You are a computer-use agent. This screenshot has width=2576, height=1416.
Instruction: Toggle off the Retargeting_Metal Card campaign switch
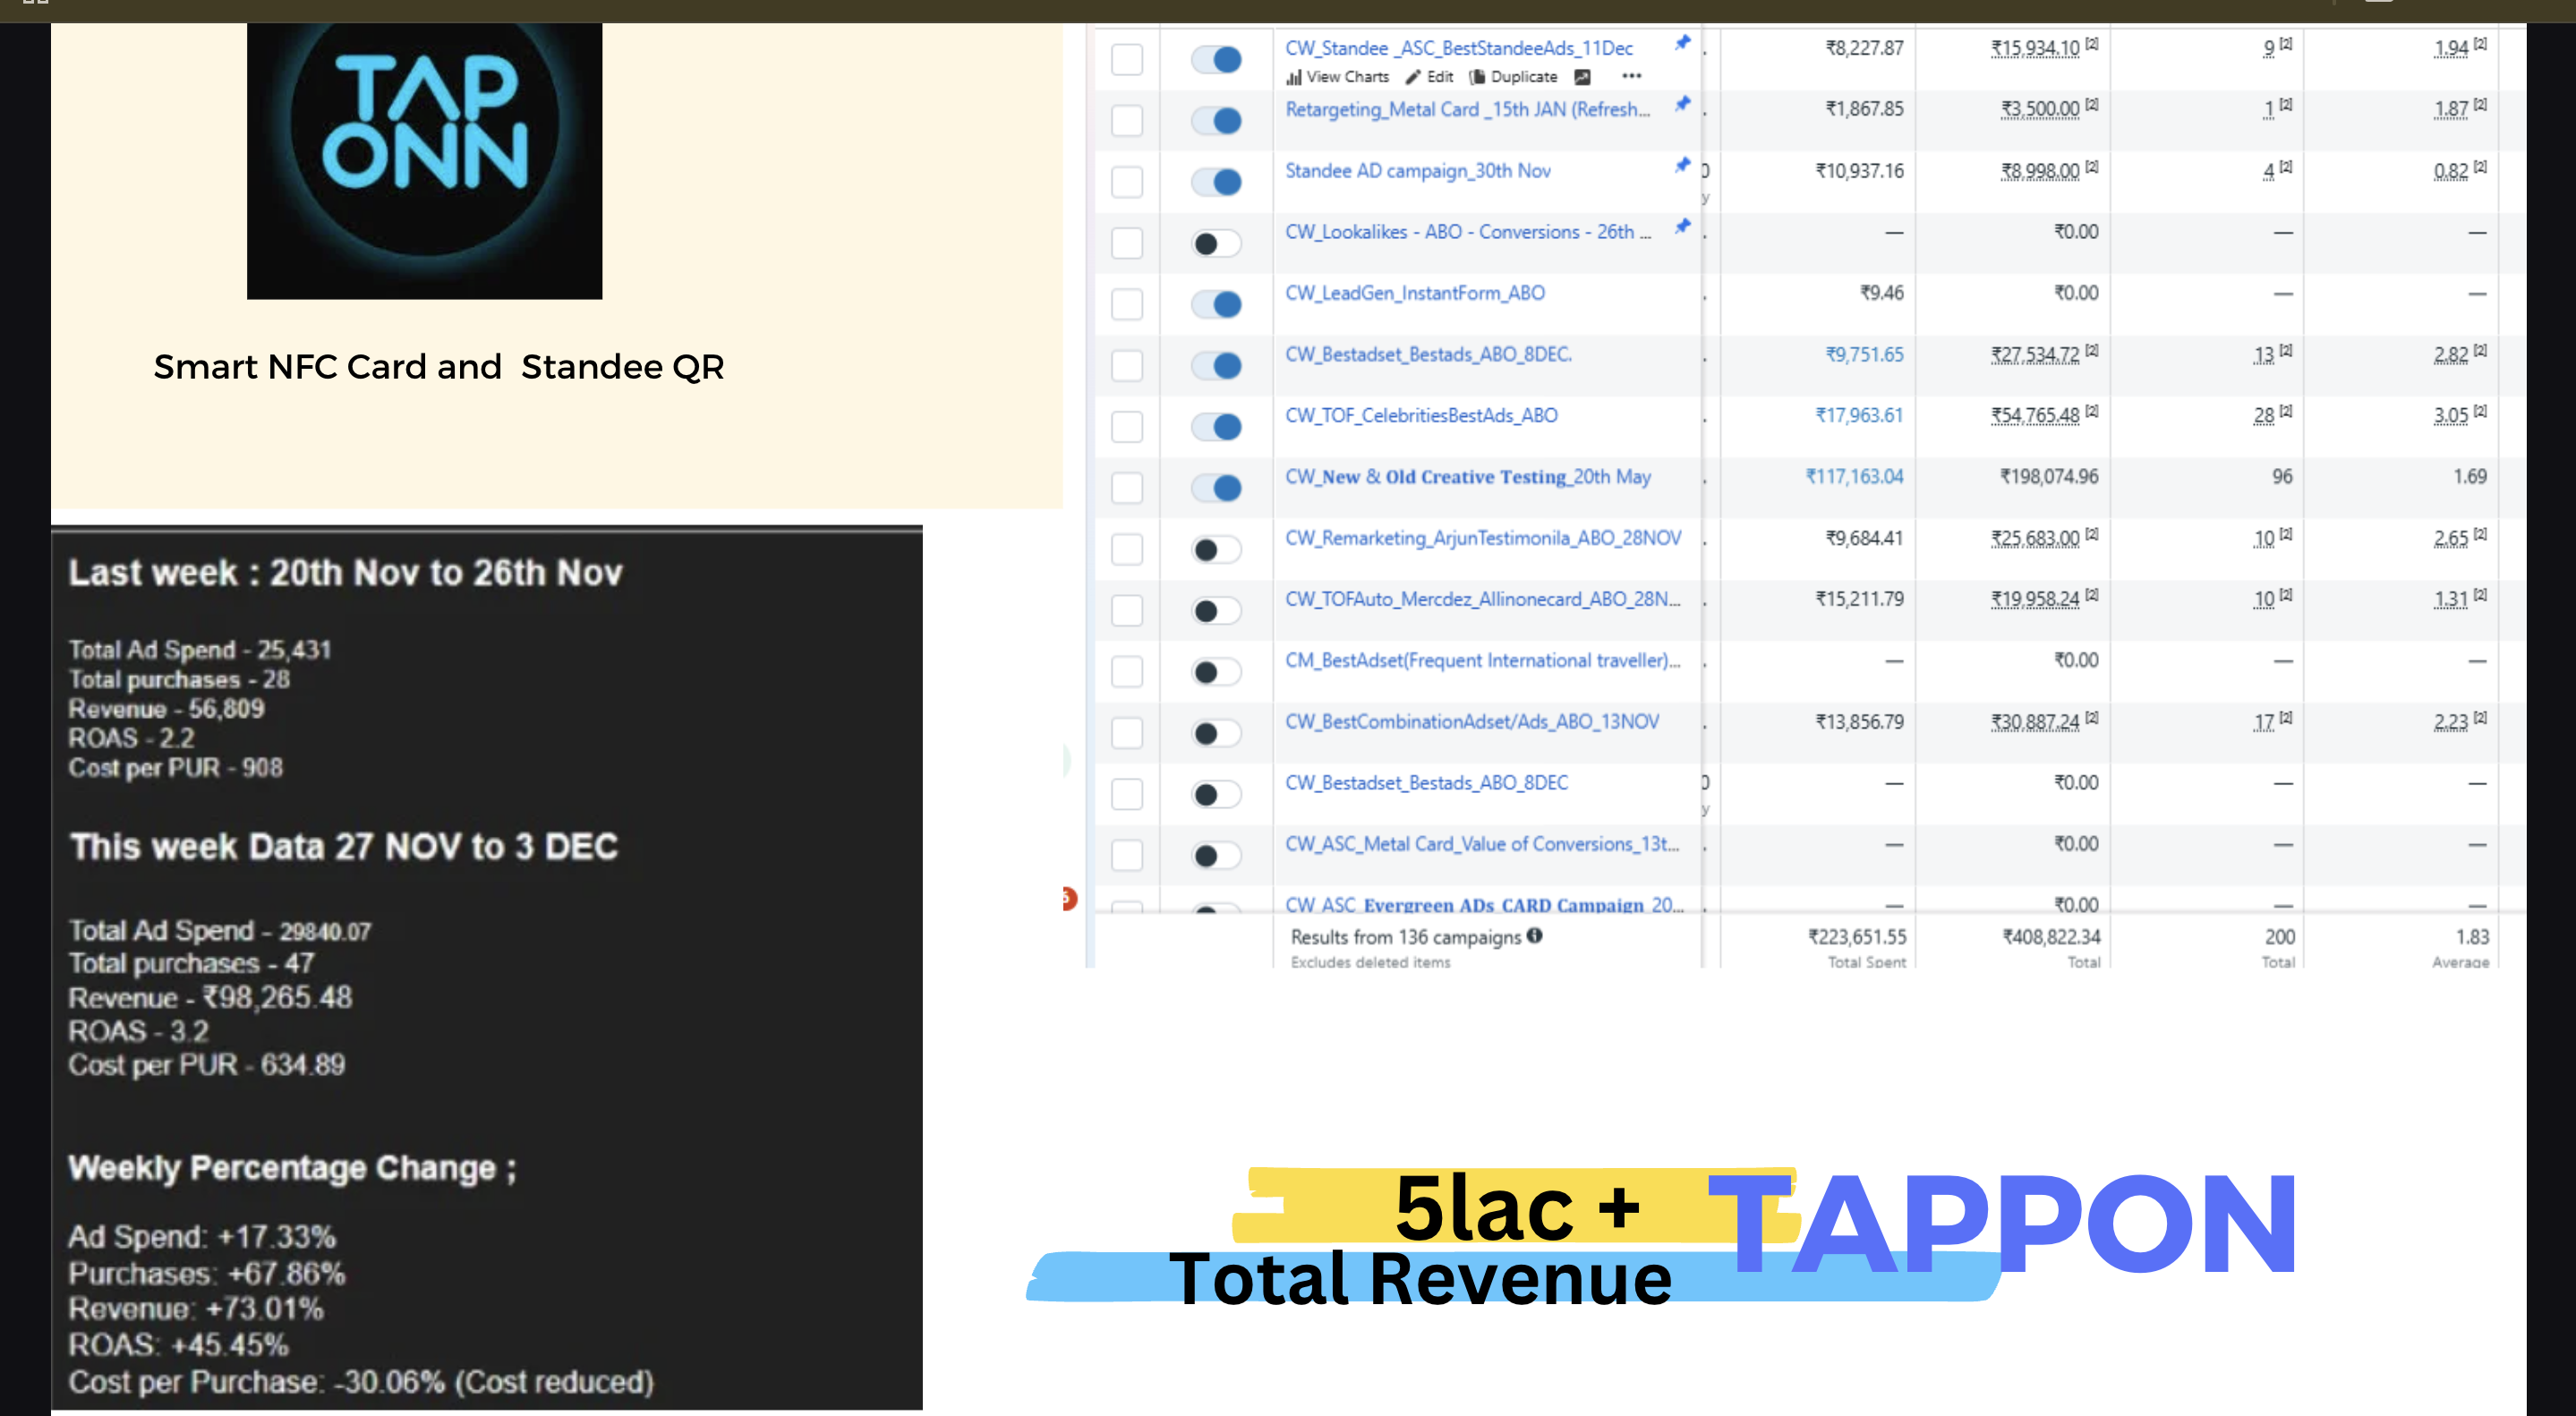(x=1217, y=120)
